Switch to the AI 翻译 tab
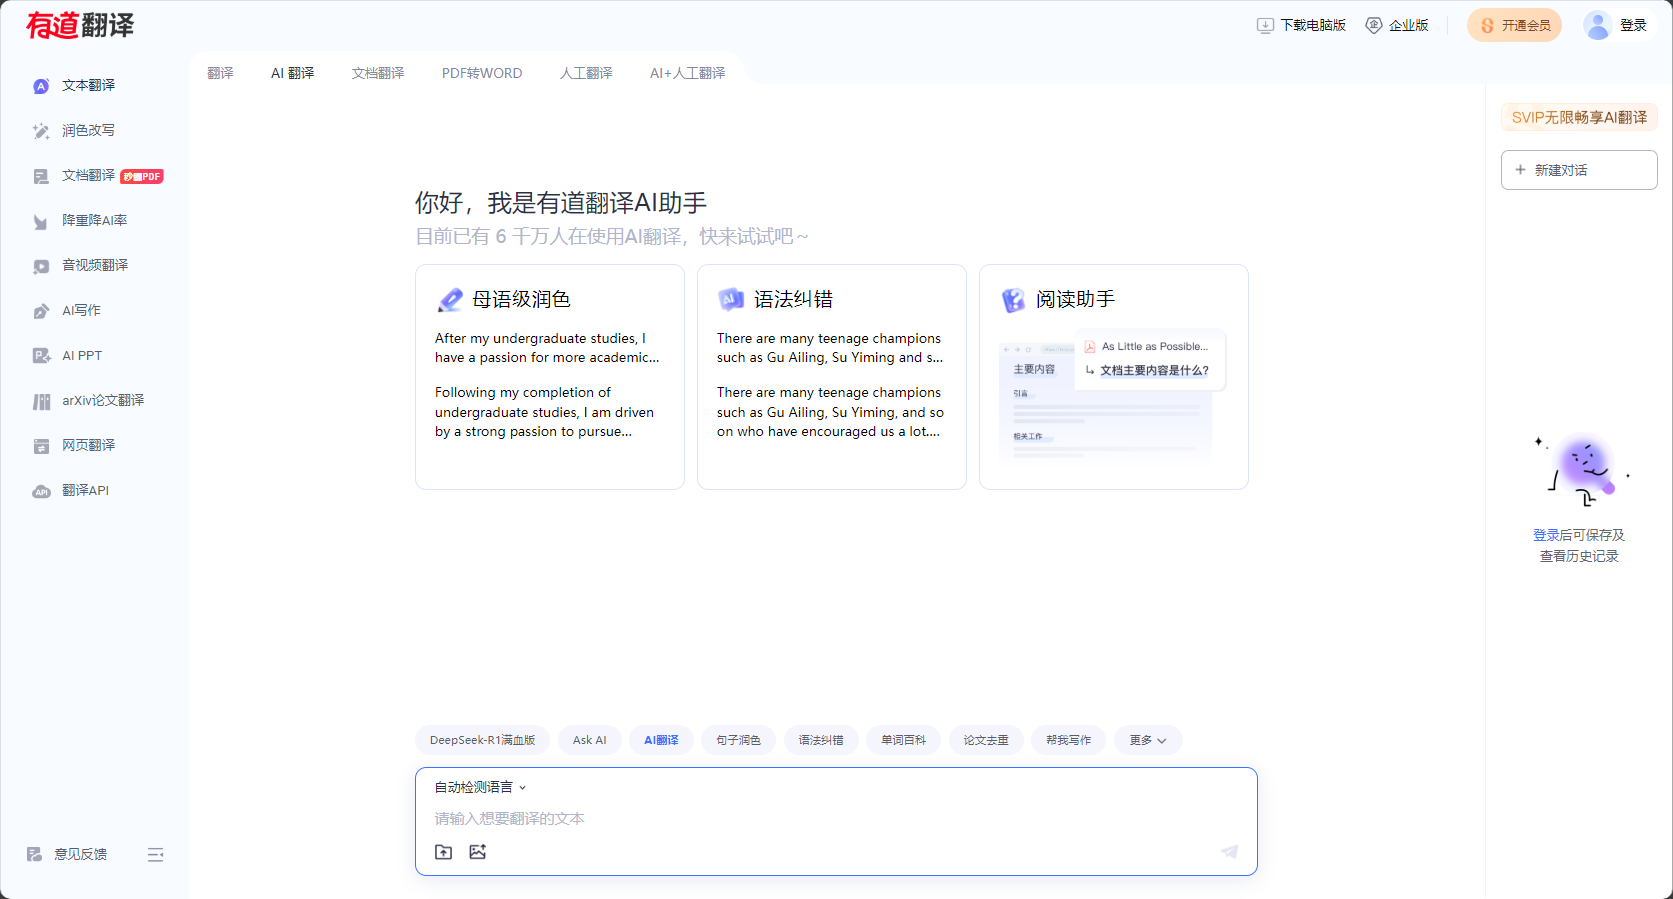Viewport: 1673px width, 899px height. pos(292,73)
